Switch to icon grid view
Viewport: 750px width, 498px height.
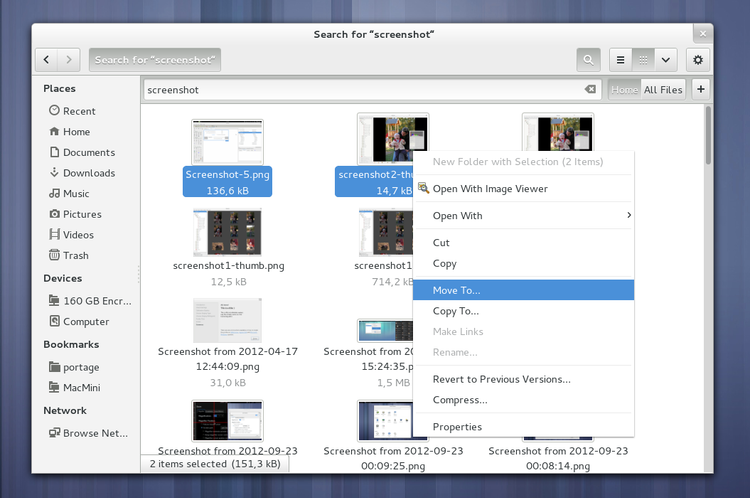coord(644,60)
